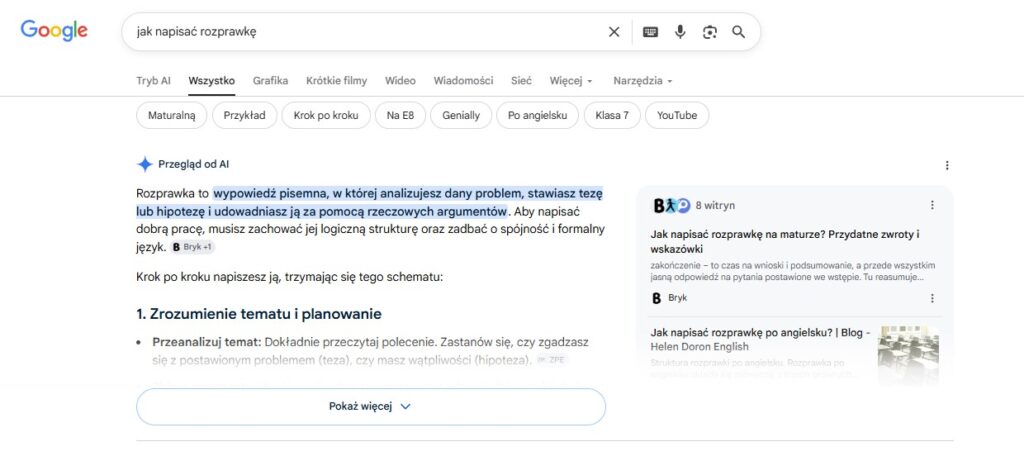Open the 8 witryn sources three-dot menu
This screenshot has width=1024, height=456.
pyautogui.click(x=932, y=205)
